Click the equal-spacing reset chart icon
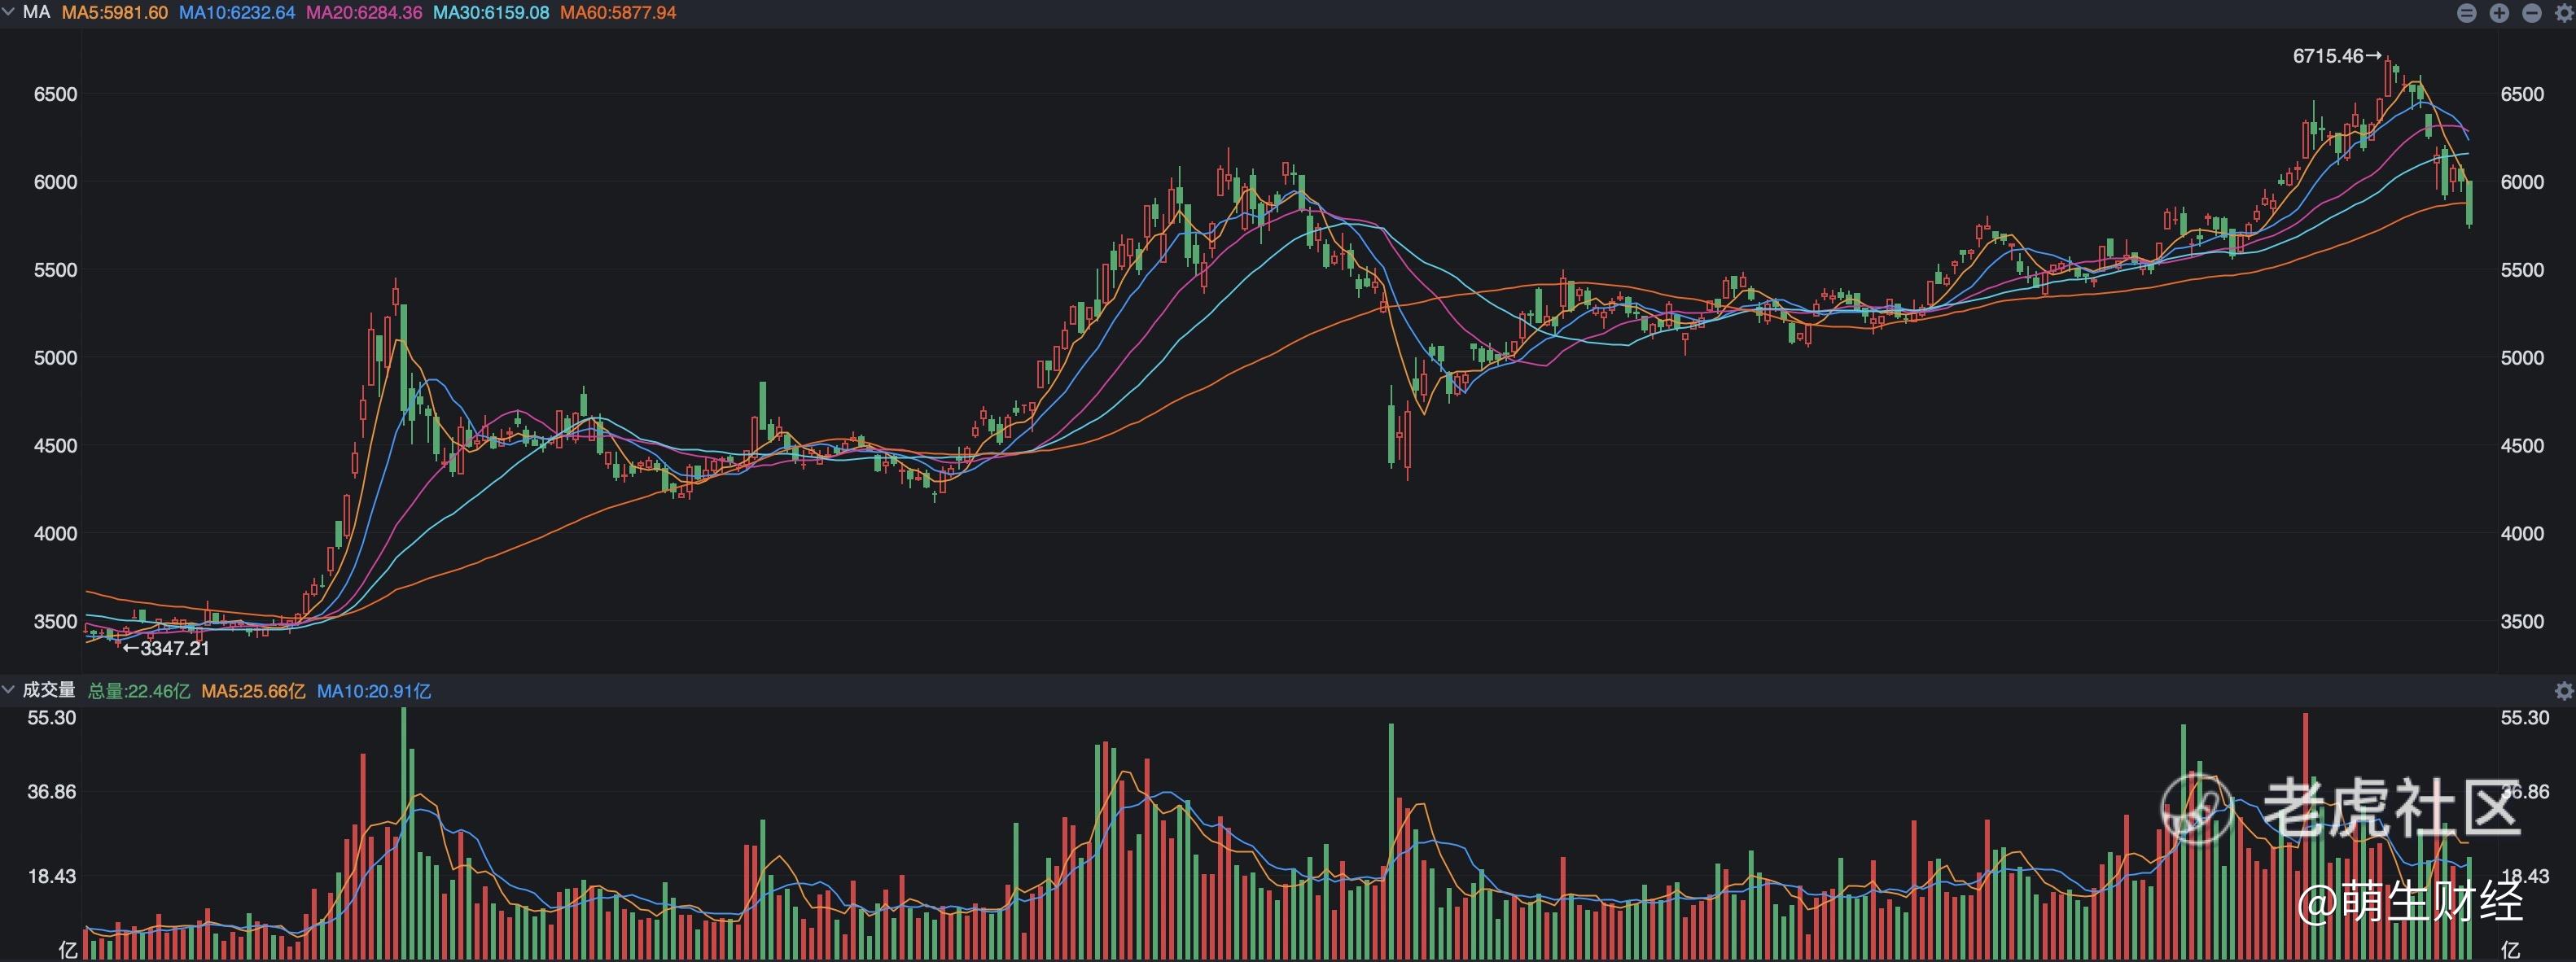 [x=2466, y=13]
